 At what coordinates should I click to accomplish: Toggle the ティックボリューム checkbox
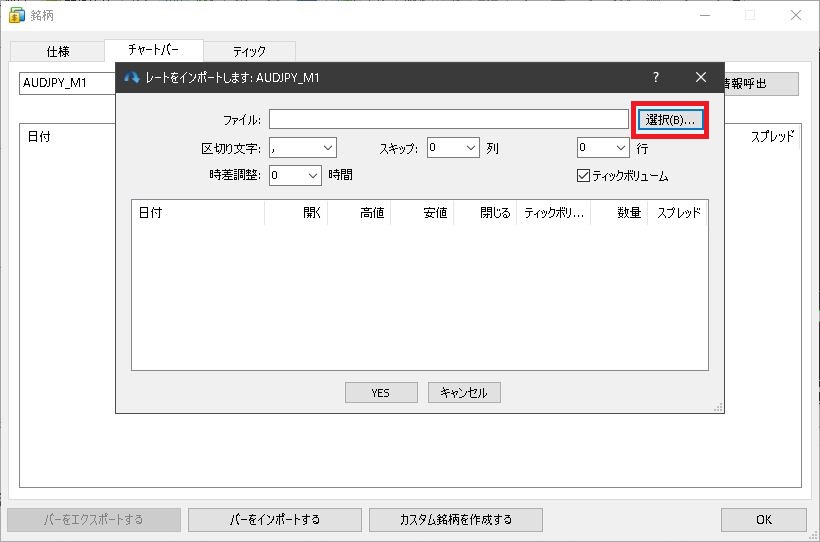(583, 176)
